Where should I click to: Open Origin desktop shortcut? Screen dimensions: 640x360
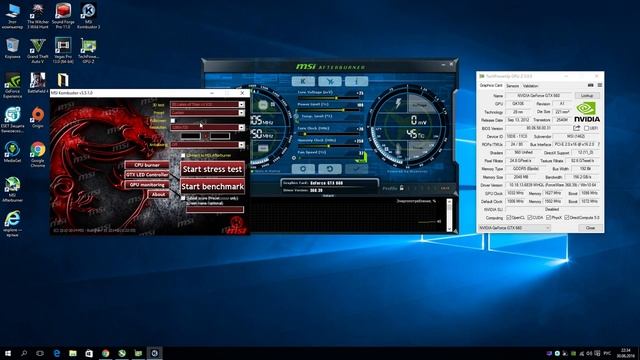tap(38, 117)
